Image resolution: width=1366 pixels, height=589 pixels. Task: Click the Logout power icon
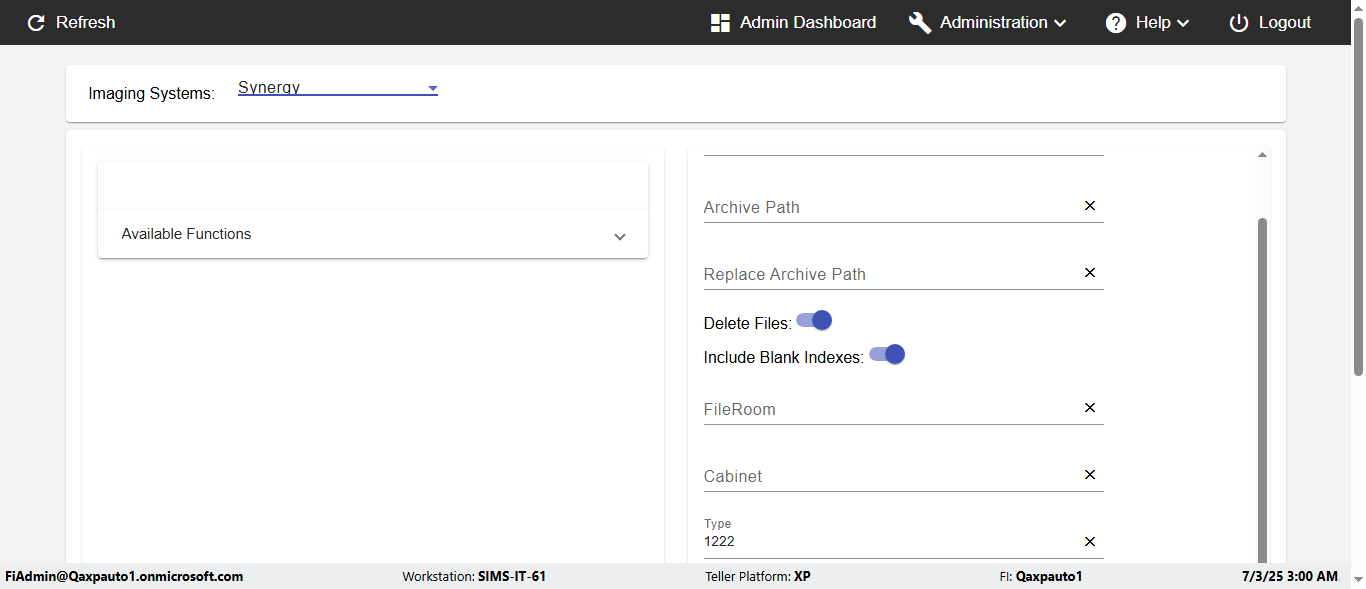tap(1239, 23)
